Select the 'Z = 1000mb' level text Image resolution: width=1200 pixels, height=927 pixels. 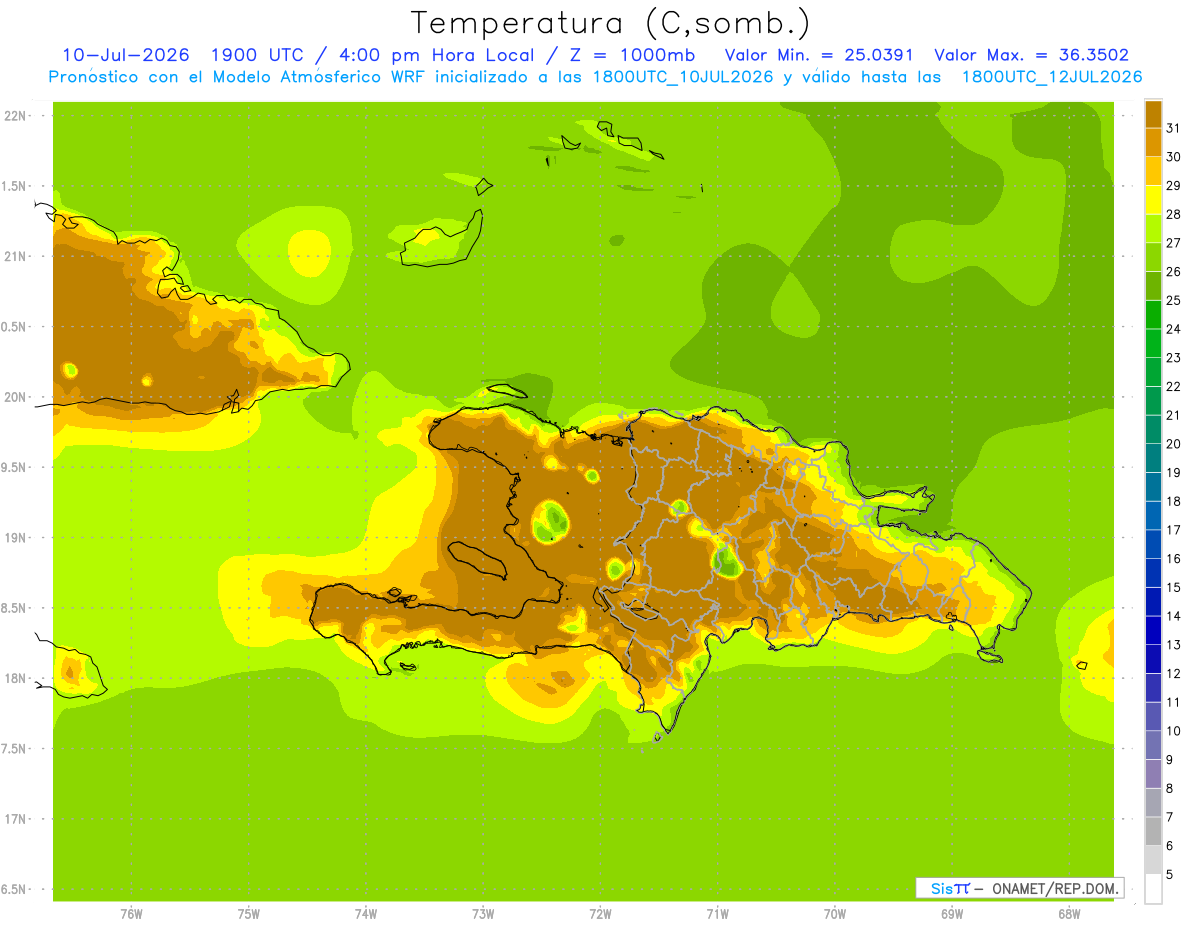coord(634,55)
